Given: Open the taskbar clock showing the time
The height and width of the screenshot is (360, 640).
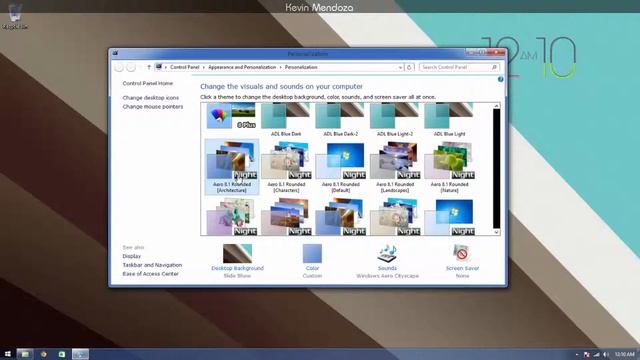Looking at the screenshot, I should pos(624,354).
